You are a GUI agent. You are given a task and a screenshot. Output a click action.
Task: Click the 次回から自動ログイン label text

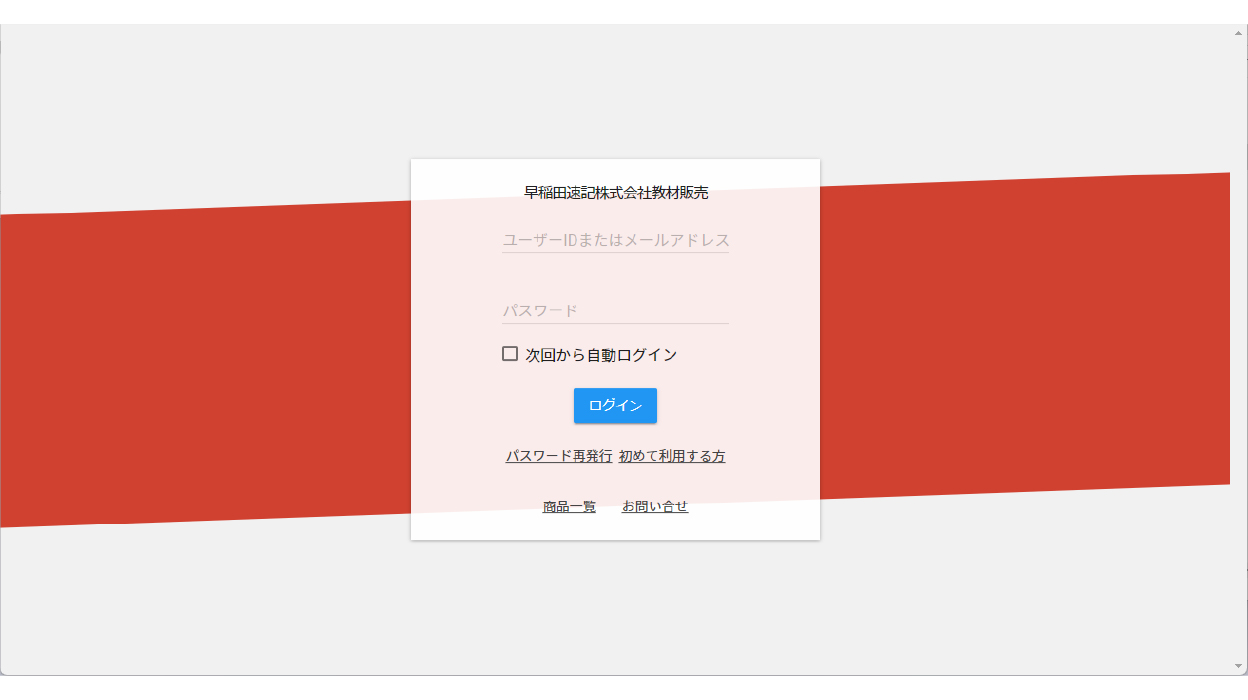point(601,355)
